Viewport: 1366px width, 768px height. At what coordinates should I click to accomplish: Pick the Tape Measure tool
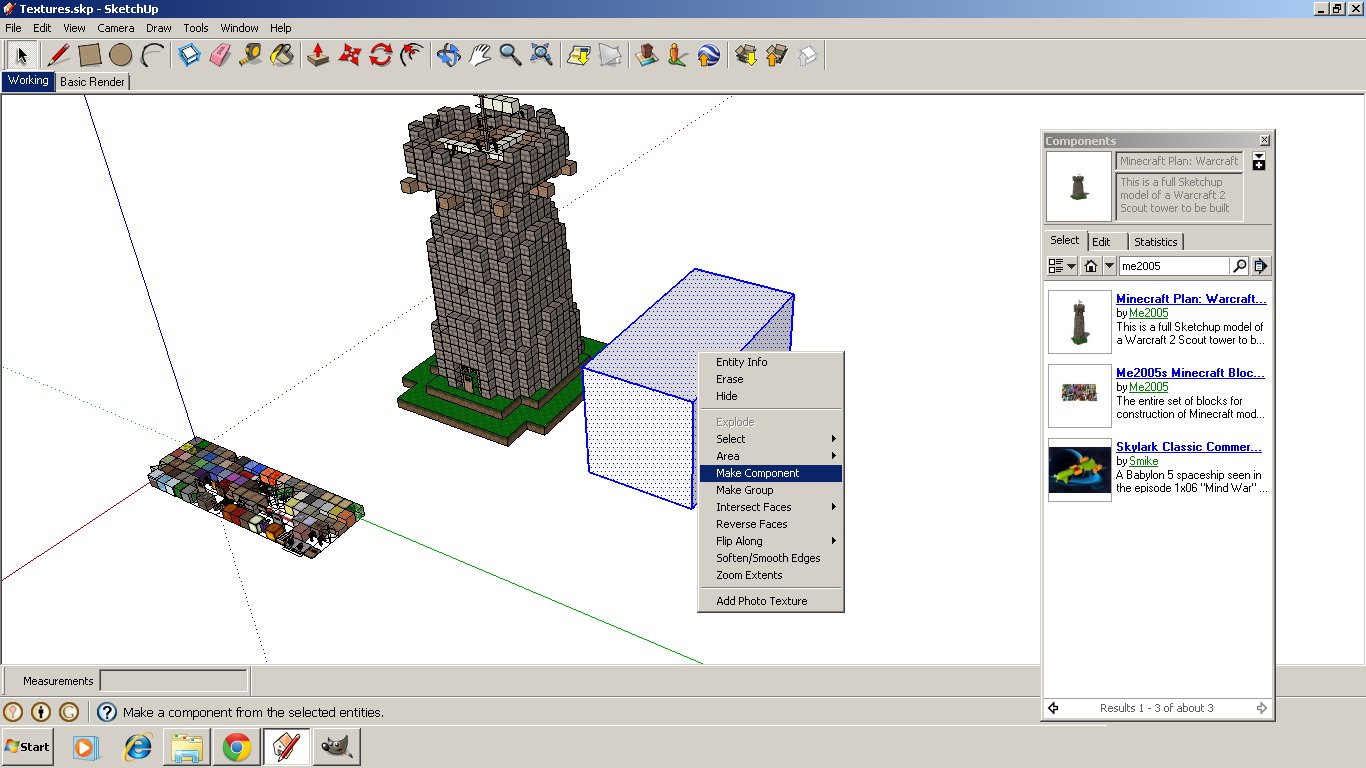point(252,55)
